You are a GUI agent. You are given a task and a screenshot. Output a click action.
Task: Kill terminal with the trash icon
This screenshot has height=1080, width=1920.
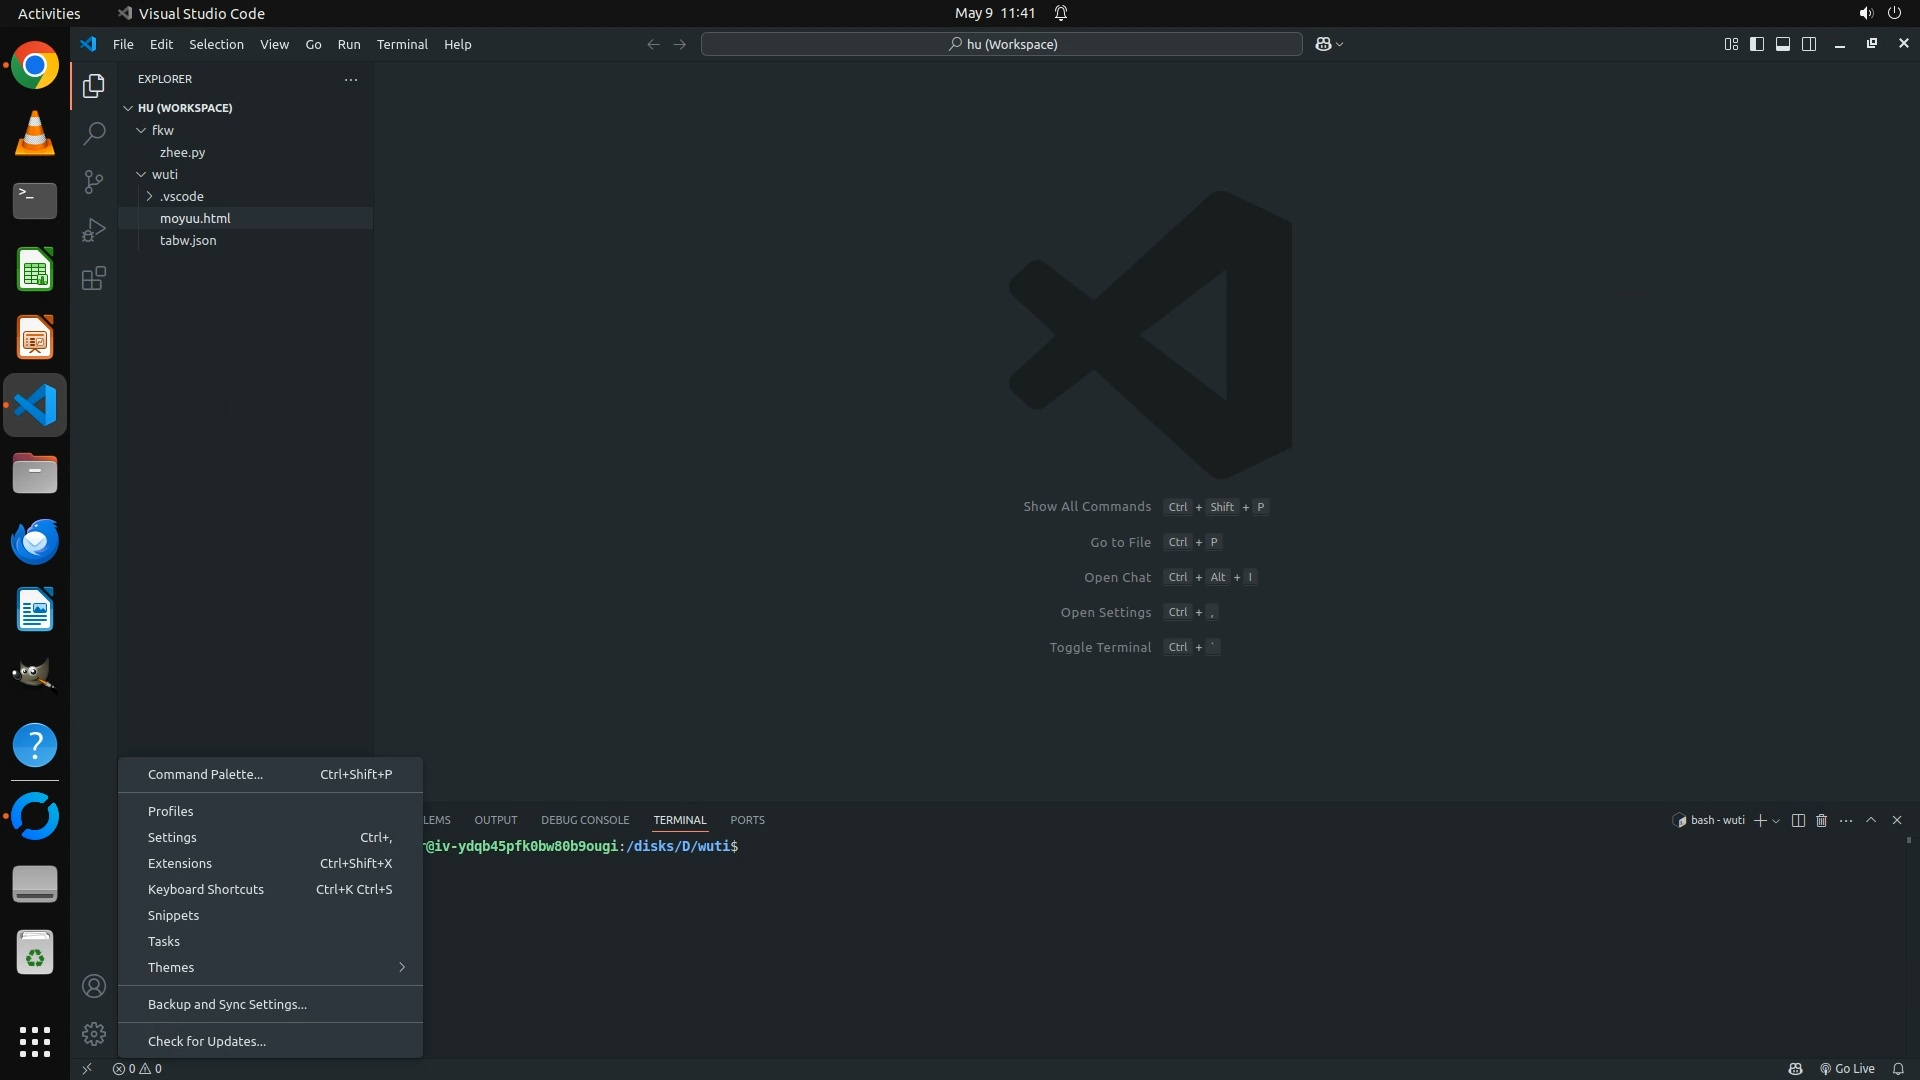[1821, 820]
